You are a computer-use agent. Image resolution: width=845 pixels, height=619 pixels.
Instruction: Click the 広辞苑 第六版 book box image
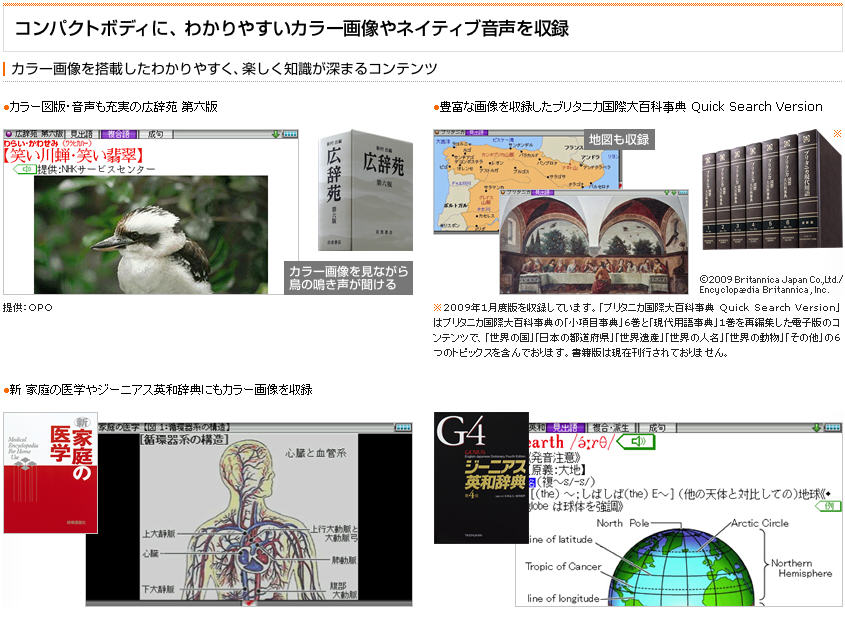365,190
